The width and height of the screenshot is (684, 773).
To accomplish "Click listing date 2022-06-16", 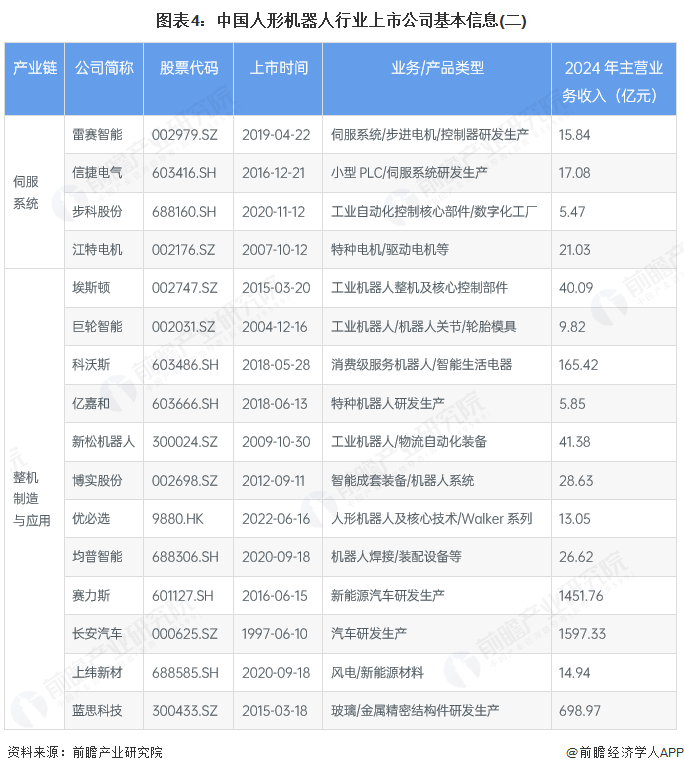I will coord(276,519).
